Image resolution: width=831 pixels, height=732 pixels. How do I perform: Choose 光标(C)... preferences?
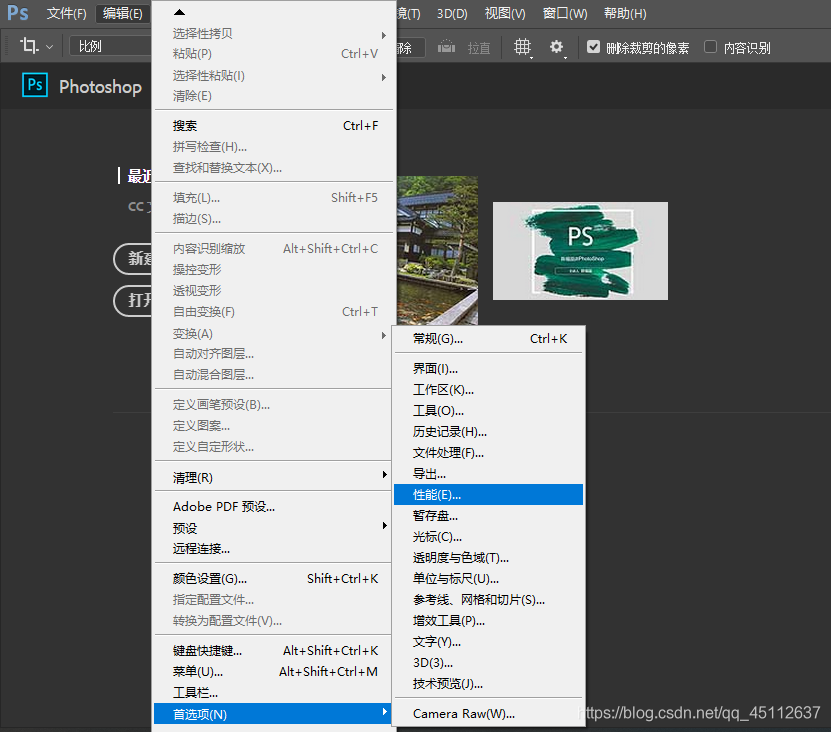click(489, 536)
